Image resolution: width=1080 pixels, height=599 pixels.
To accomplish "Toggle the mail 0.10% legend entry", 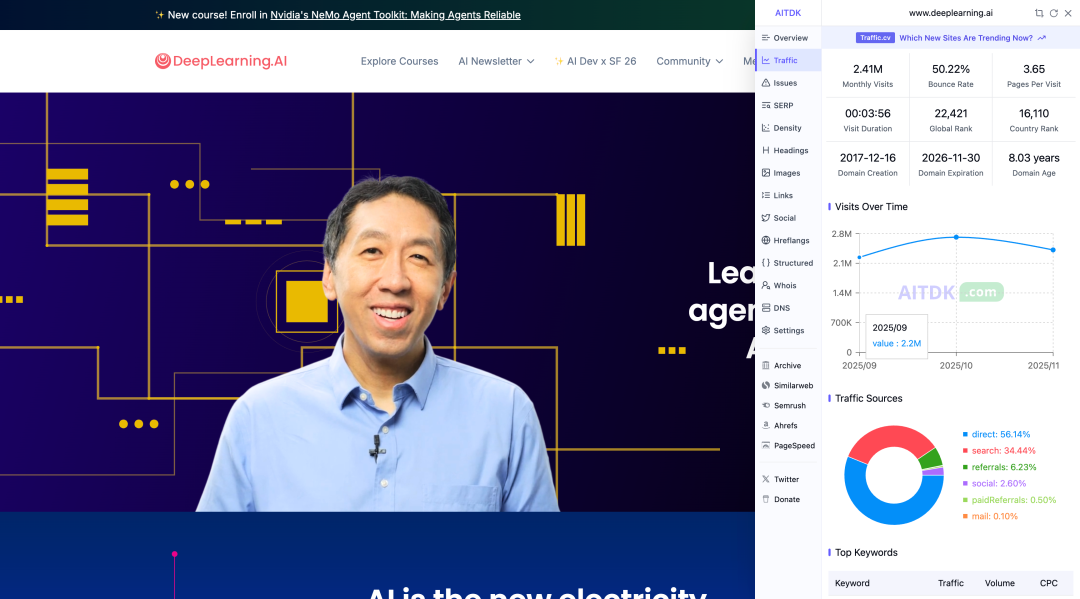I will coord(990,516).
